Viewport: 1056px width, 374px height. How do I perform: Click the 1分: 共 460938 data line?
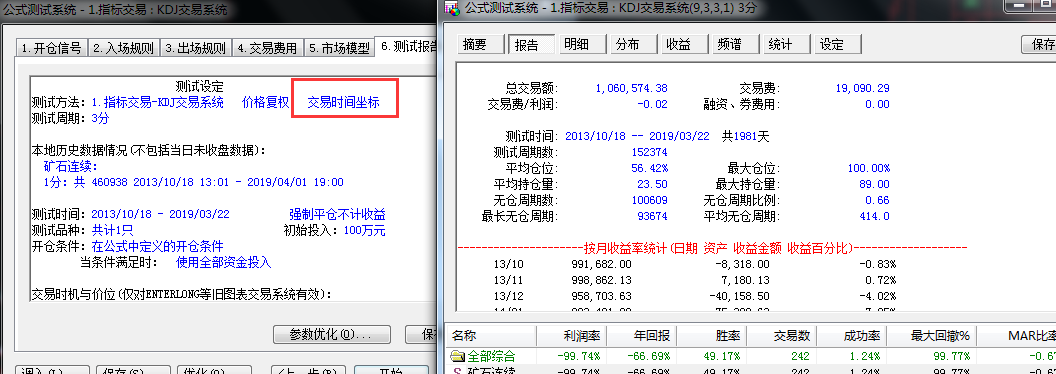[x=193, y=182]
